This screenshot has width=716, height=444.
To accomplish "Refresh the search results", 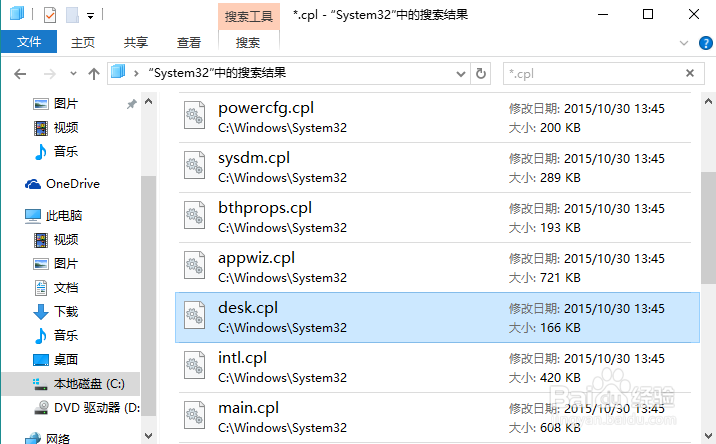I will point(481,73).
